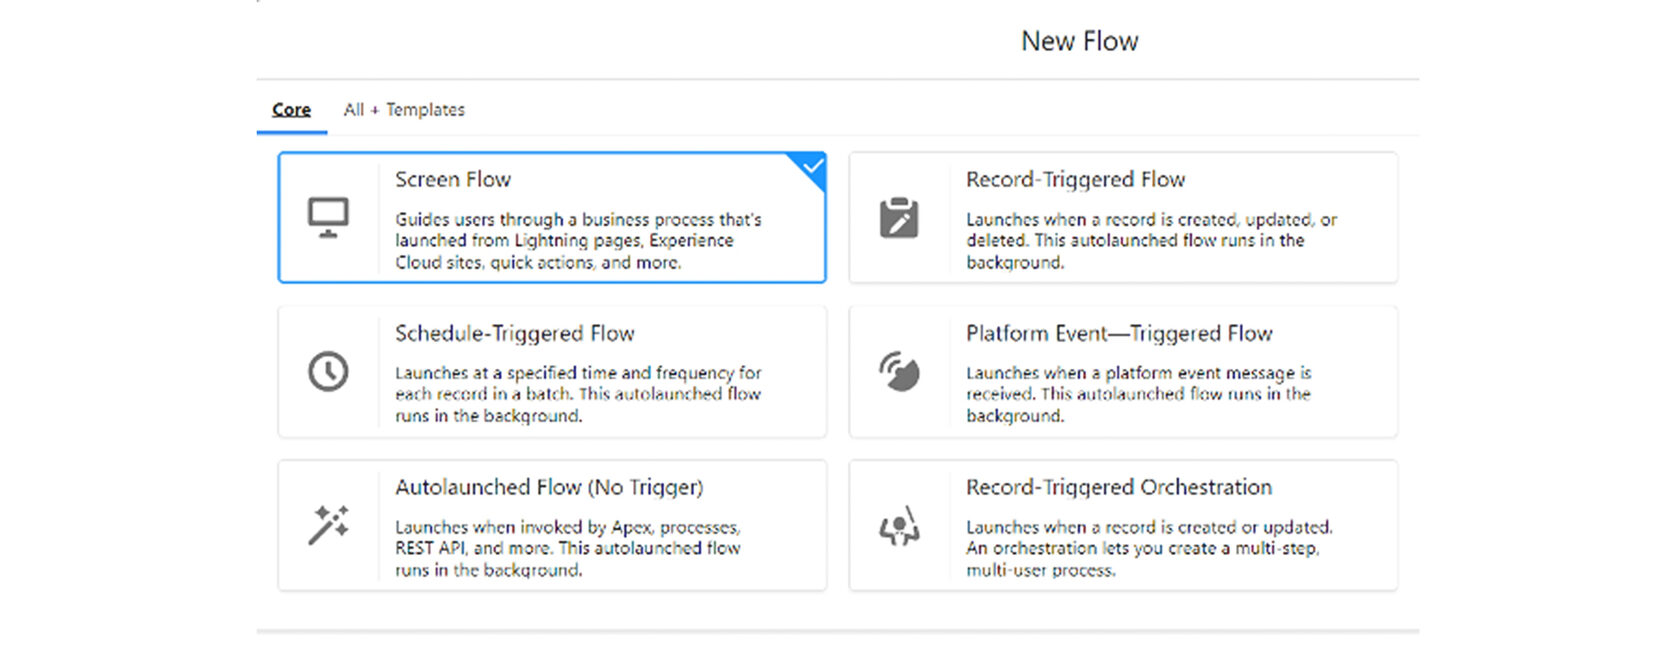Viewport: 1680px width, 669px height.
Task: Click the Schedule-Triggered Flow description text
Action: pos(578,395)
